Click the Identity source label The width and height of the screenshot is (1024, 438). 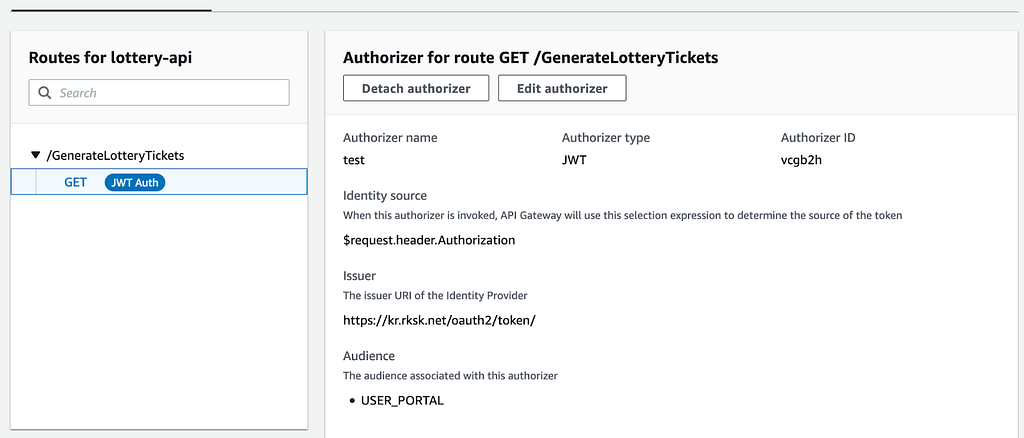pos(385,195)
